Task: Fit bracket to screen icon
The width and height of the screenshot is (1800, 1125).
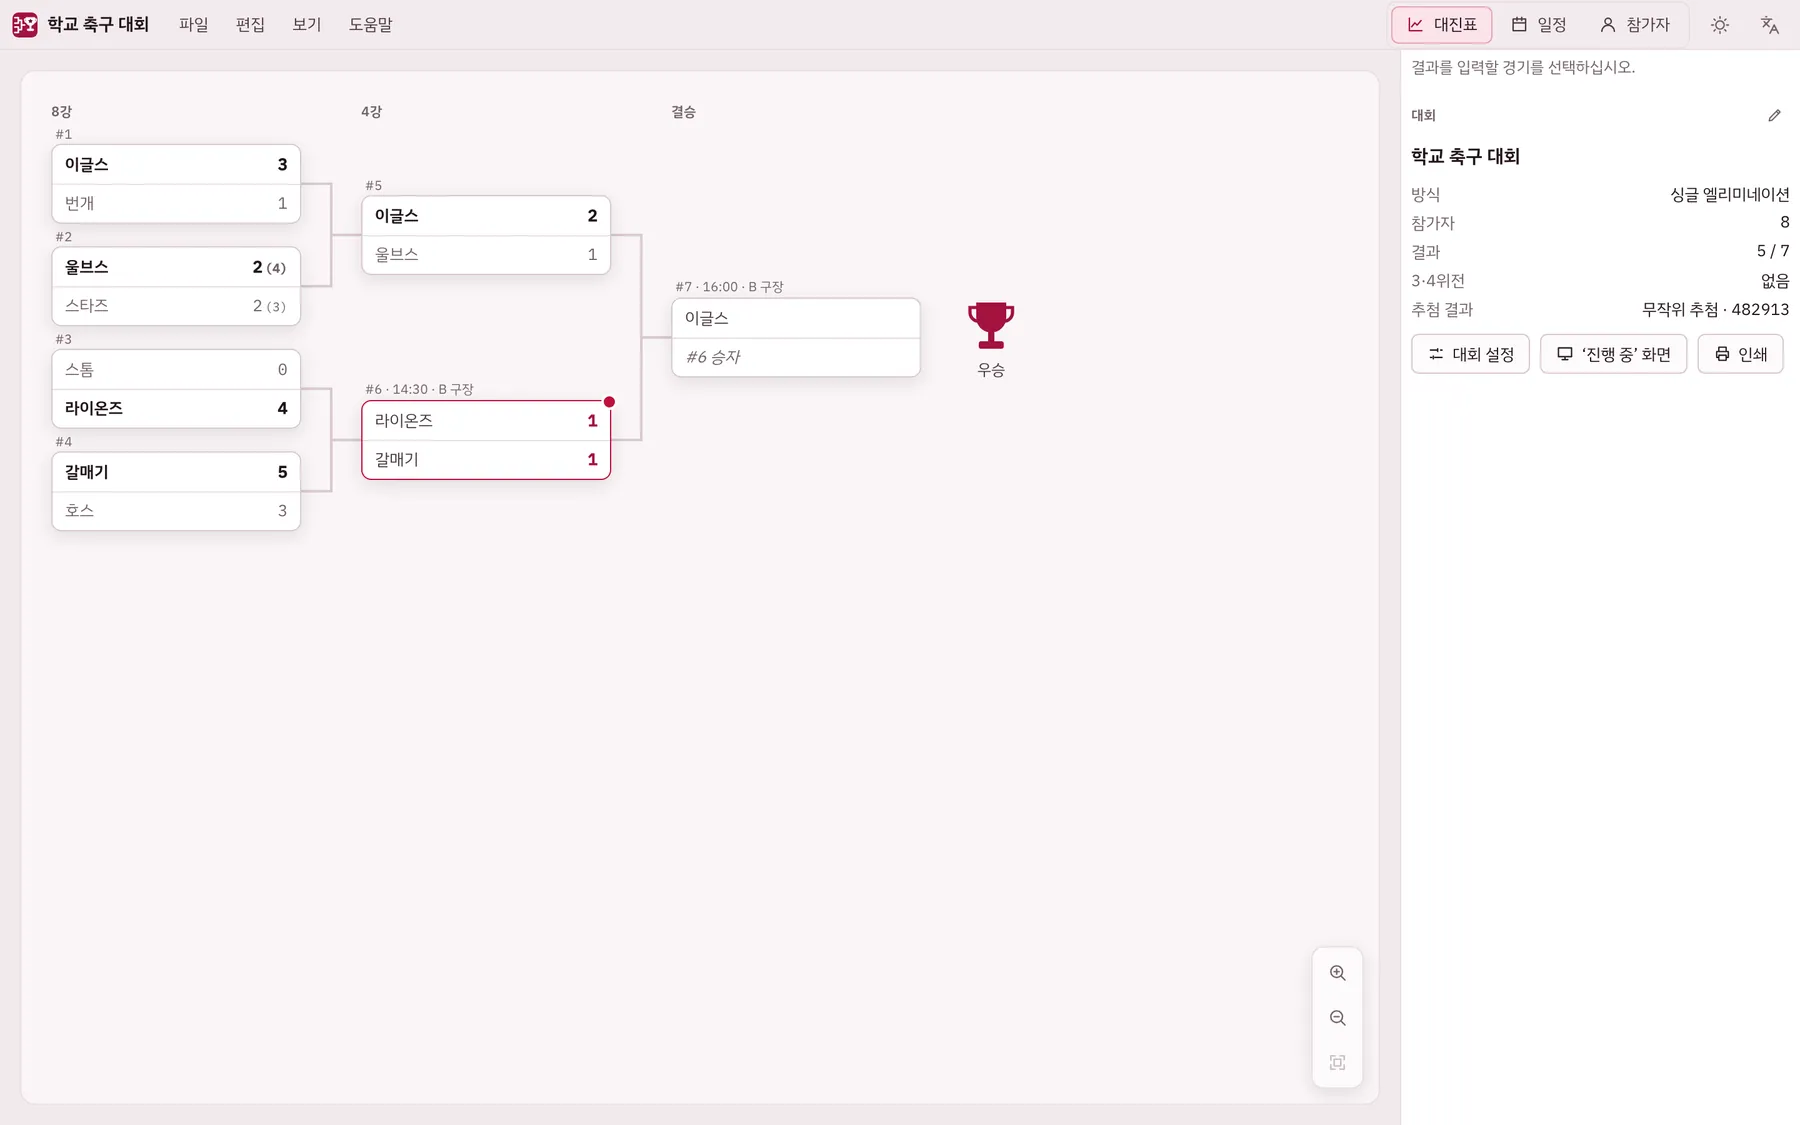Action: 1337,1063
